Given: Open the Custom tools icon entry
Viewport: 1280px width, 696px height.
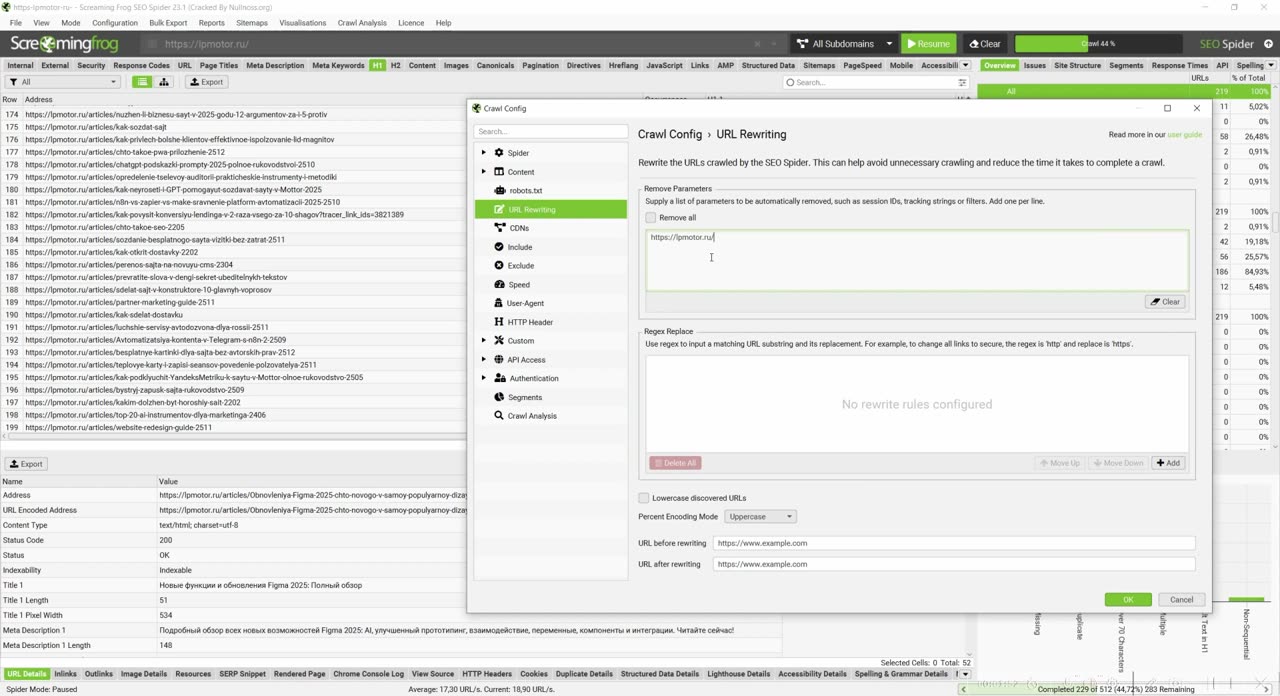Looking at the screenshot, I should [499, 341].
